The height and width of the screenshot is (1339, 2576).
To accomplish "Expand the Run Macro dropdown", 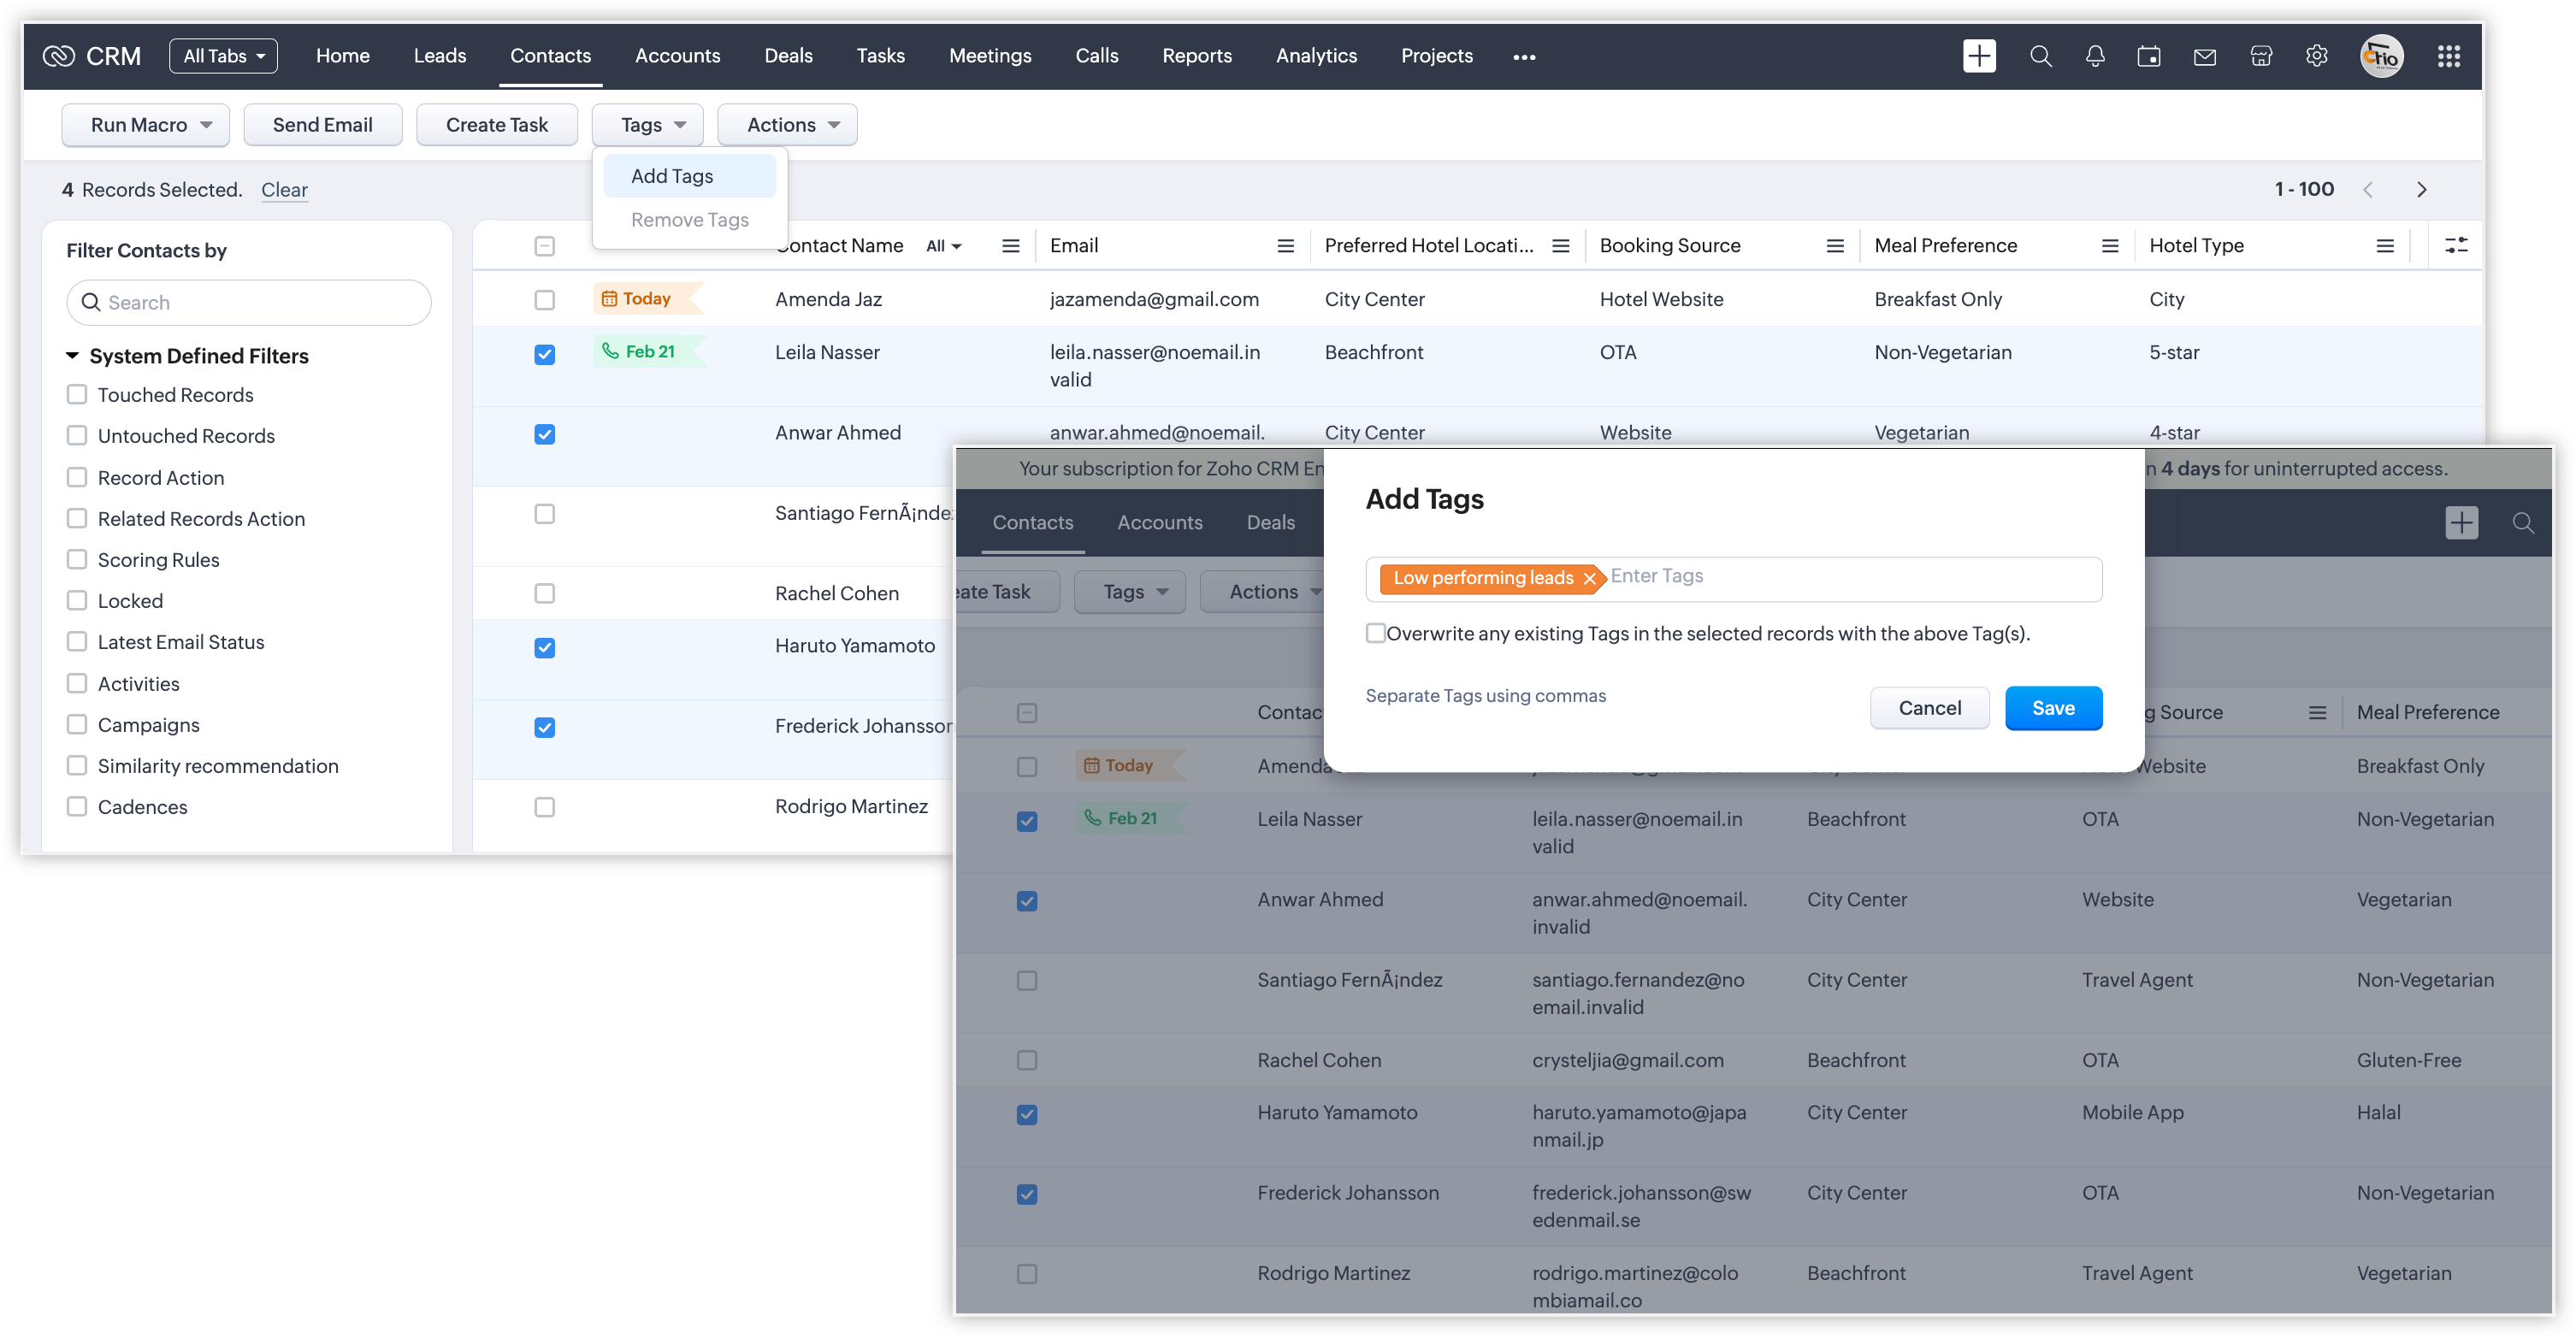I will pos(146,125).
